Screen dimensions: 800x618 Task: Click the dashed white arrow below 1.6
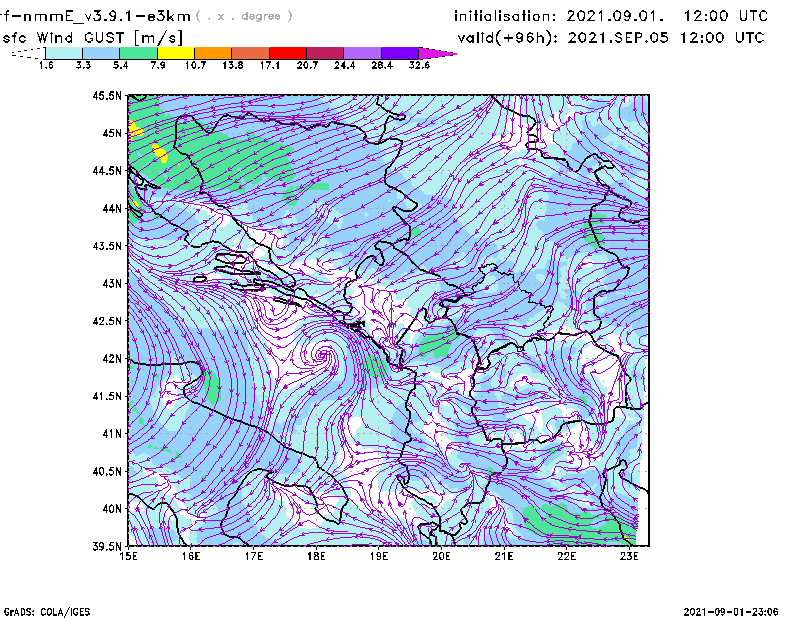click(28, 53)
